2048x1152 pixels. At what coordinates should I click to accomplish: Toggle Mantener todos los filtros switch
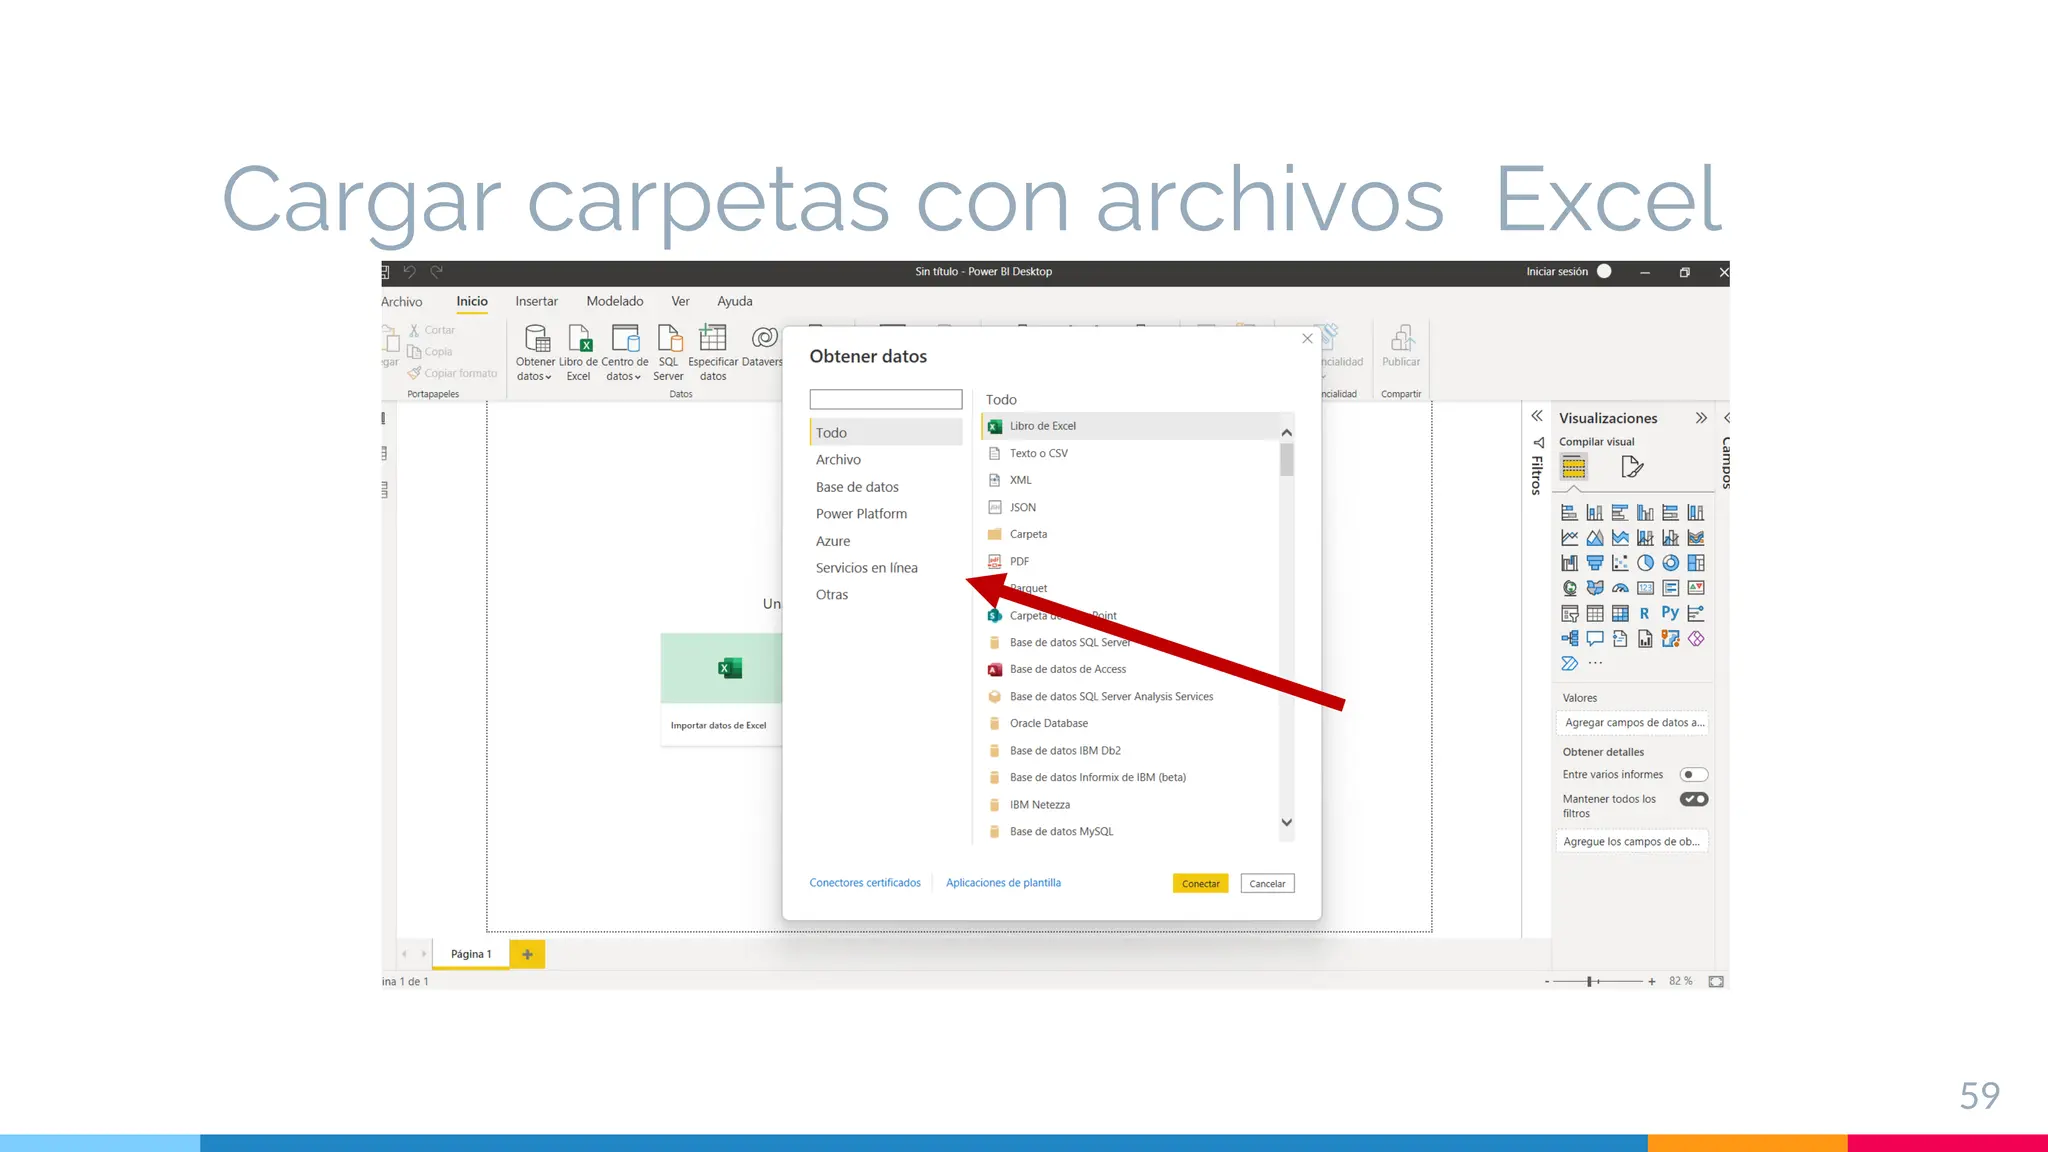[x=1693, y=799]
